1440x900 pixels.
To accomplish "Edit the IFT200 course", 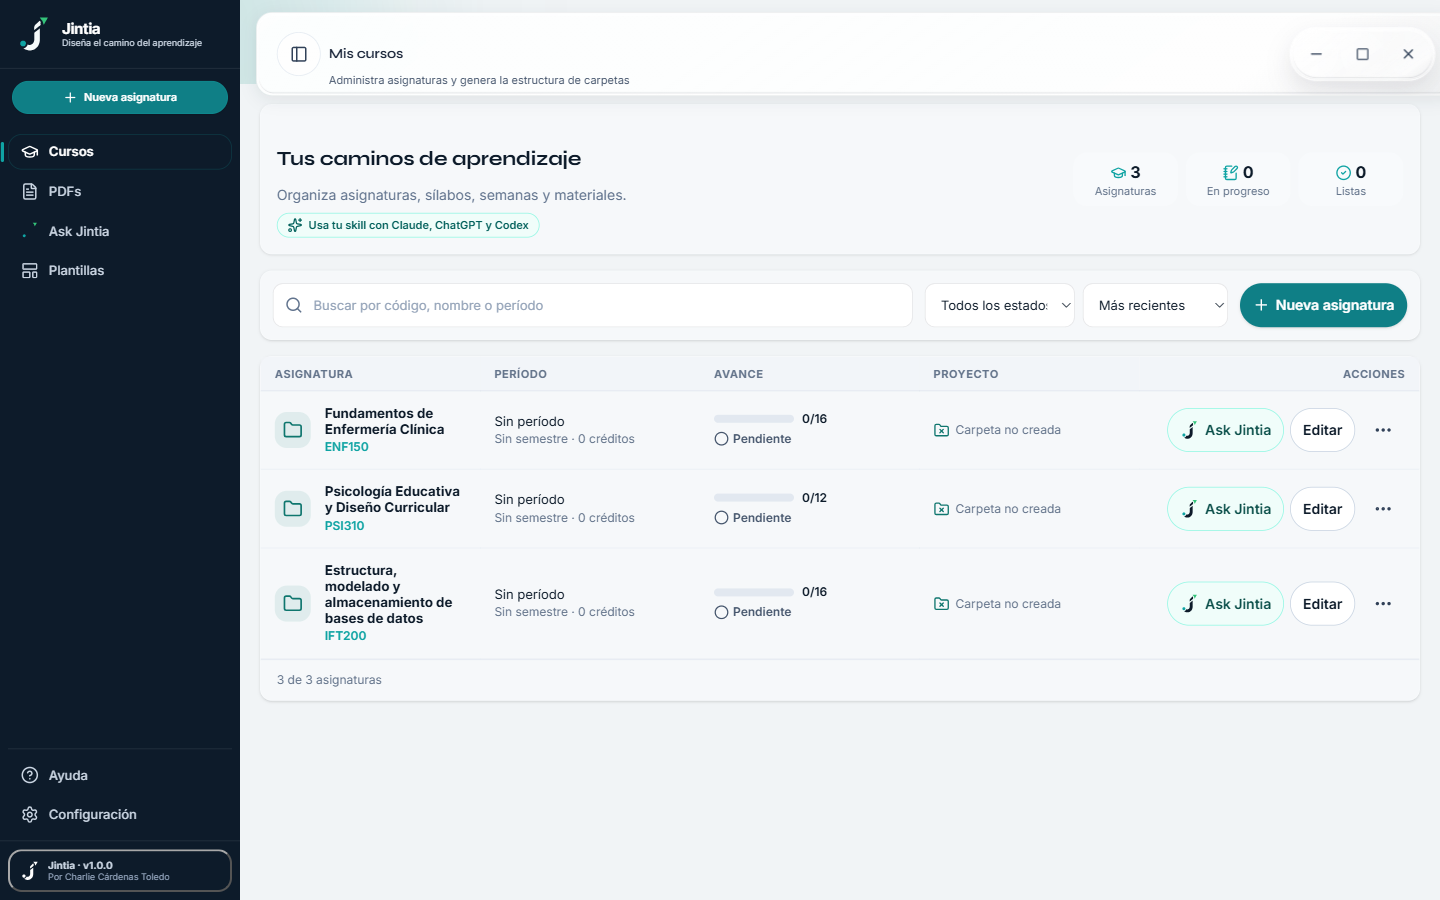I will pyautogui.click(x=1322, y=604).
